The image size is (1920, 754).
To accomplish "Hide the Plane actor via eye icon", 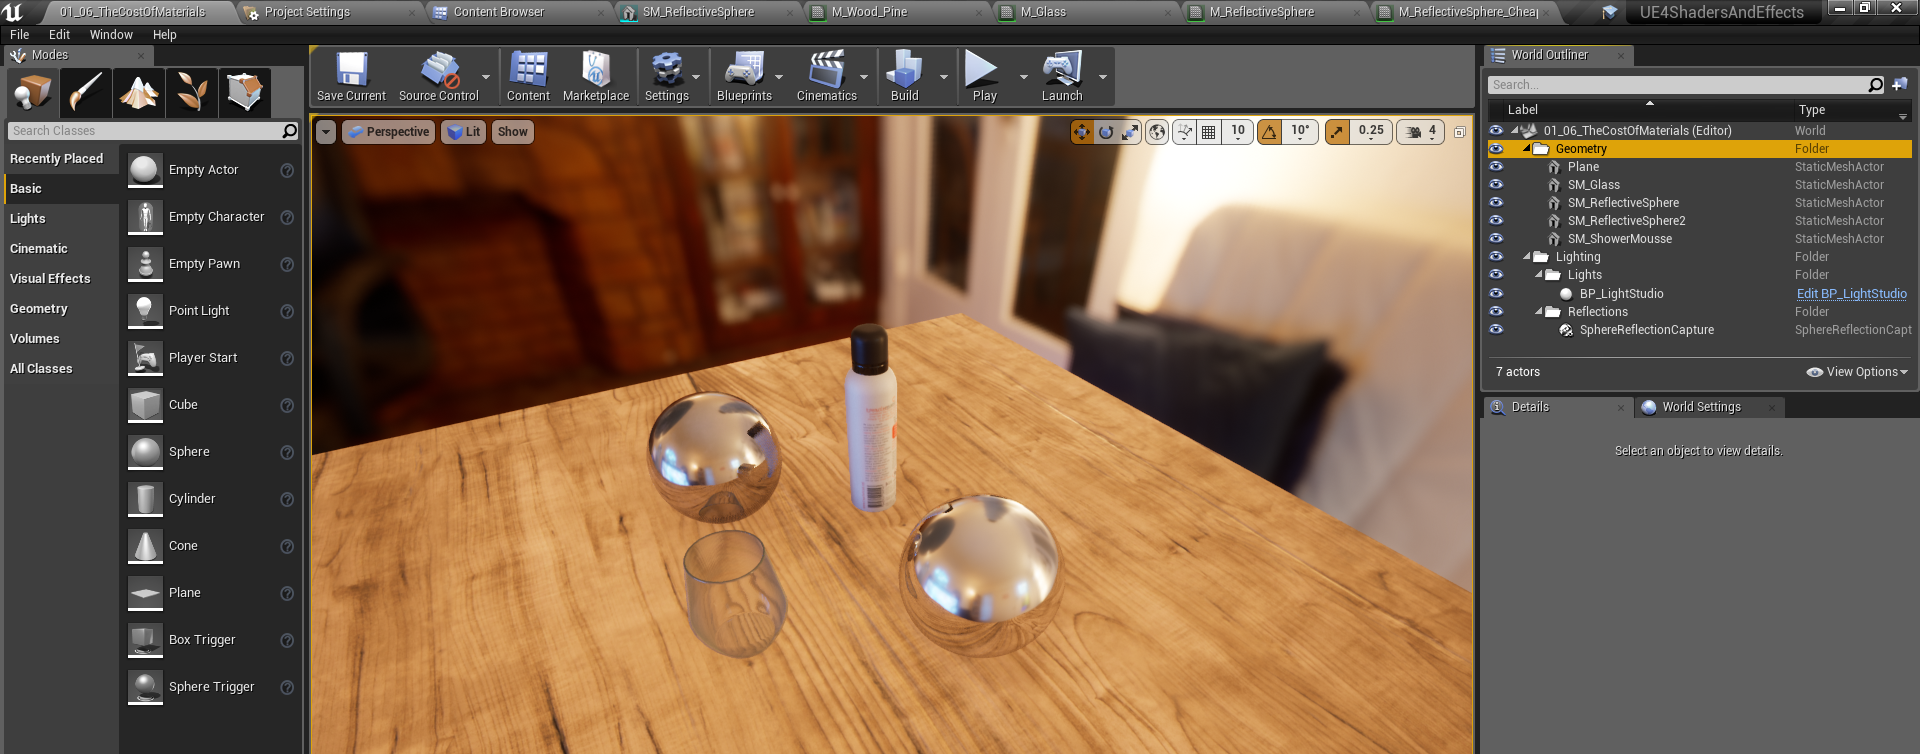I will pyautogui.click(x=1496, y=167).
